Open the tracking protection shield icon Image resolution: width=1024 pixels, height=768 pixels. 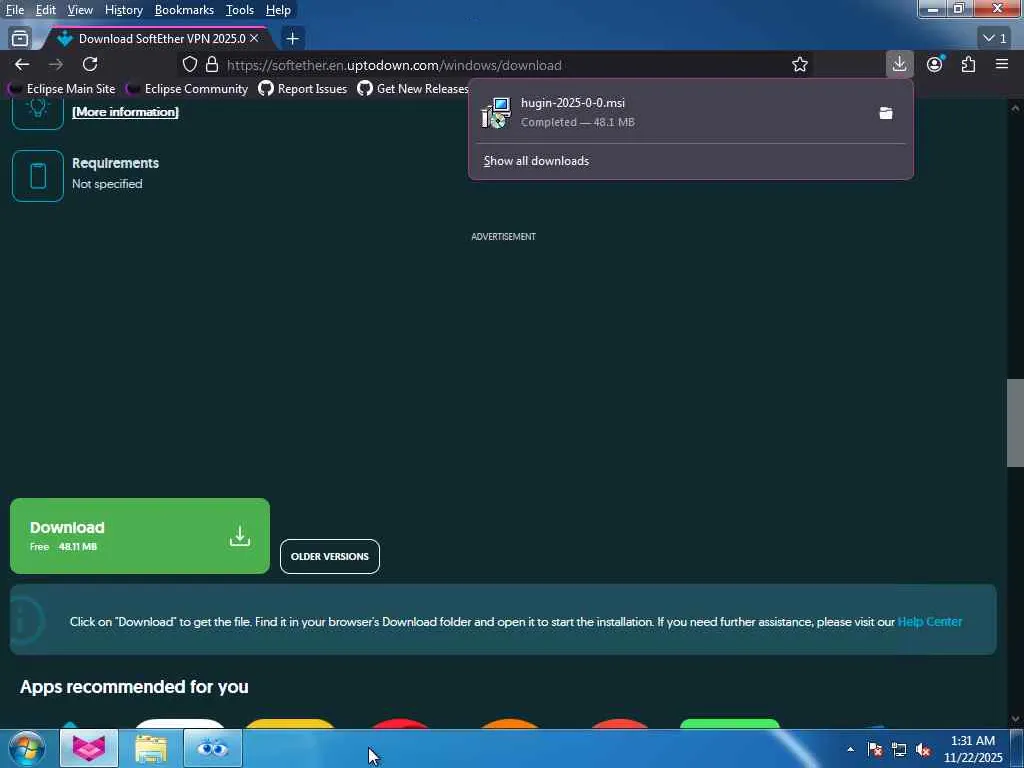click(189, 64)
